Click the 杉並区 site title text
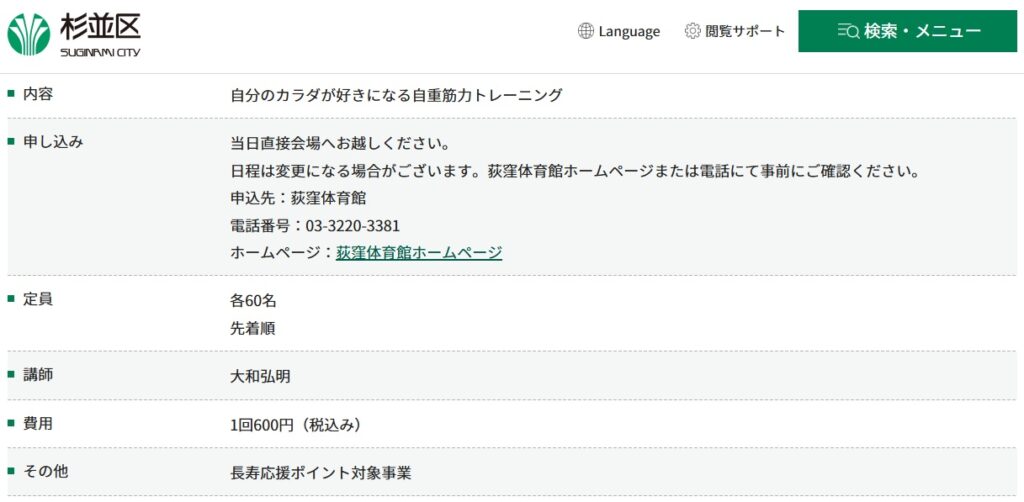This screenshot has width=1024, height=502. [x=100, y=27]
